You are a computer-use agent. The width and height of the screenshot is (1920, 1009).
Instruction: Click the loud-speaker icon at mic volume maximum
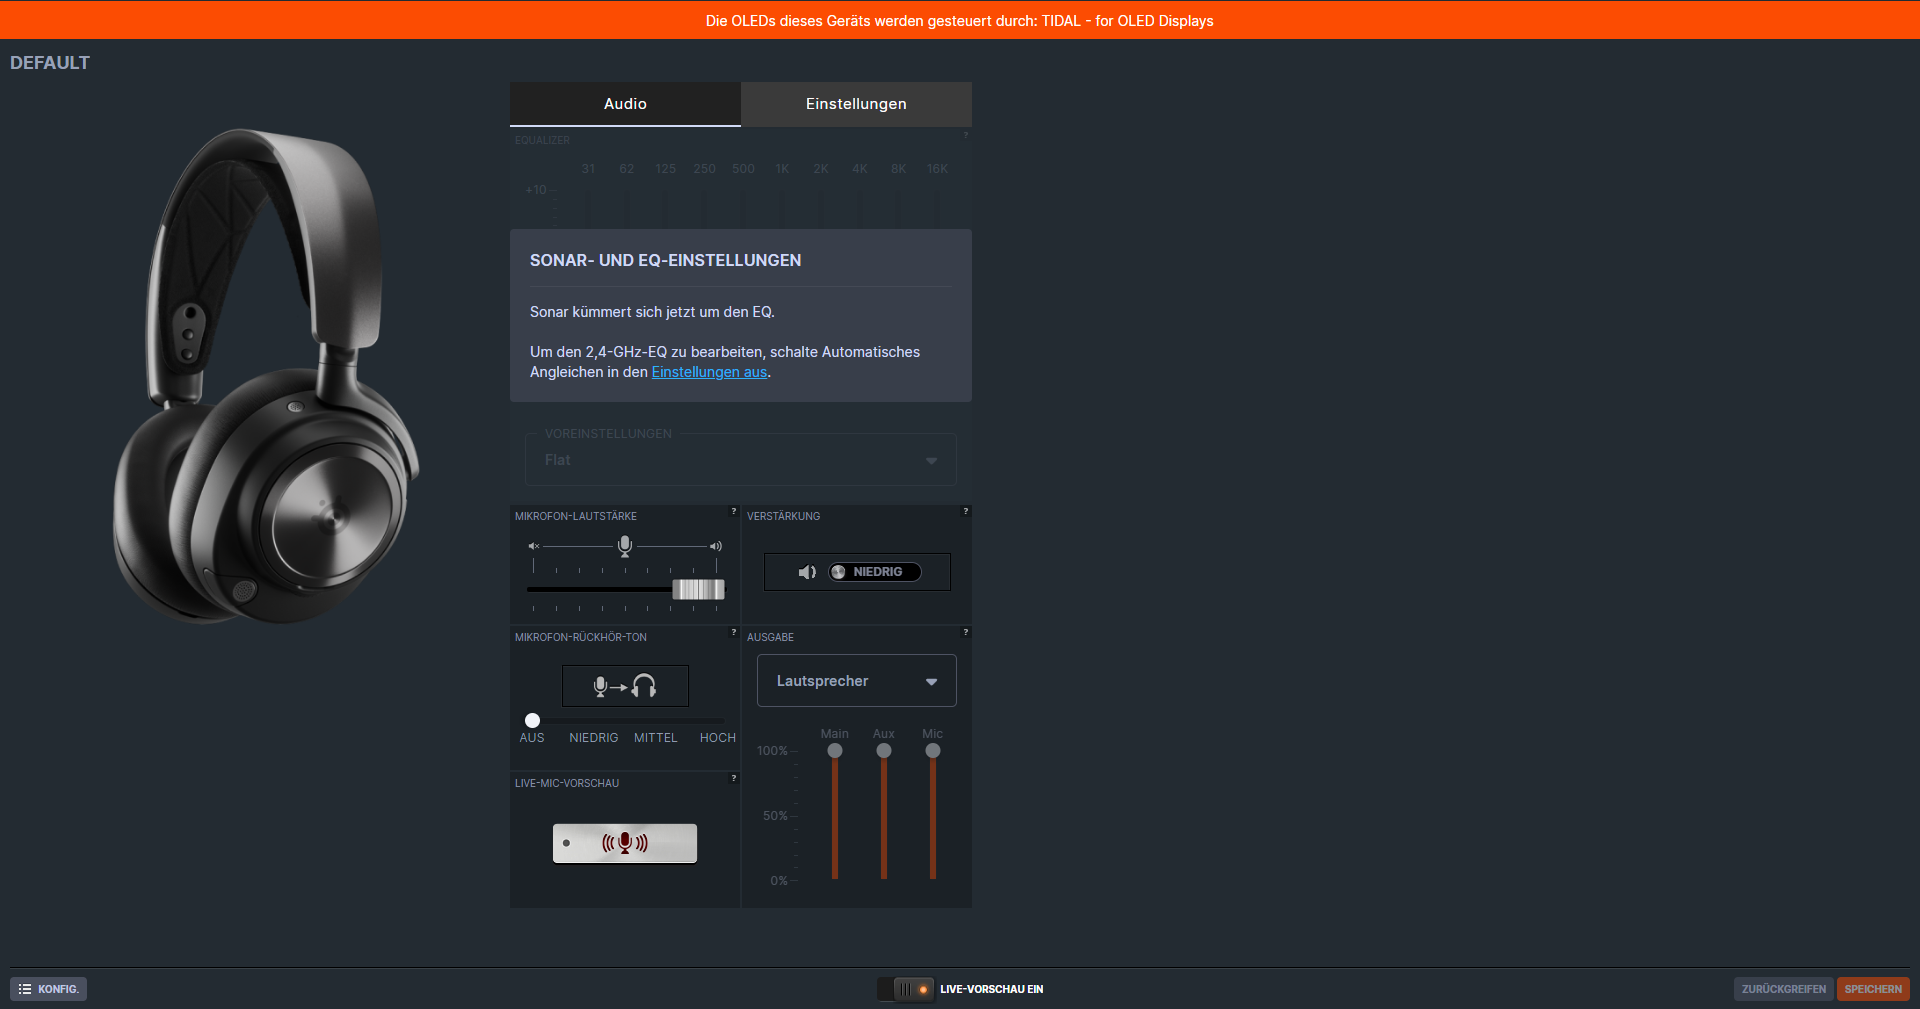click(x=716, y=546)
